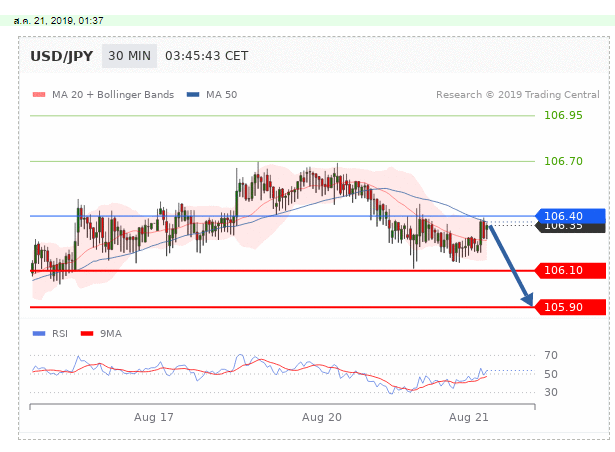Image resolution: width=615 pixels, height=452 pixels.
Task: Click the black current price tag 106.35
Action: point(571,228)
